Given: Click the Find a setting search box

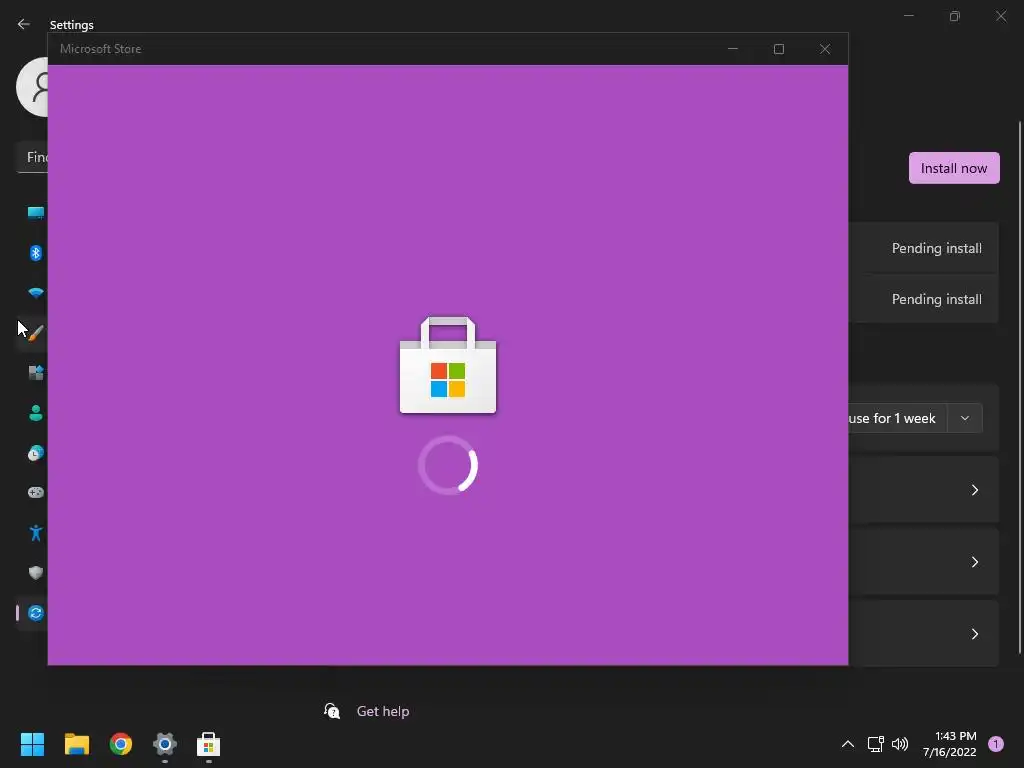Looking at the screenshot, I should coord(33,157).
